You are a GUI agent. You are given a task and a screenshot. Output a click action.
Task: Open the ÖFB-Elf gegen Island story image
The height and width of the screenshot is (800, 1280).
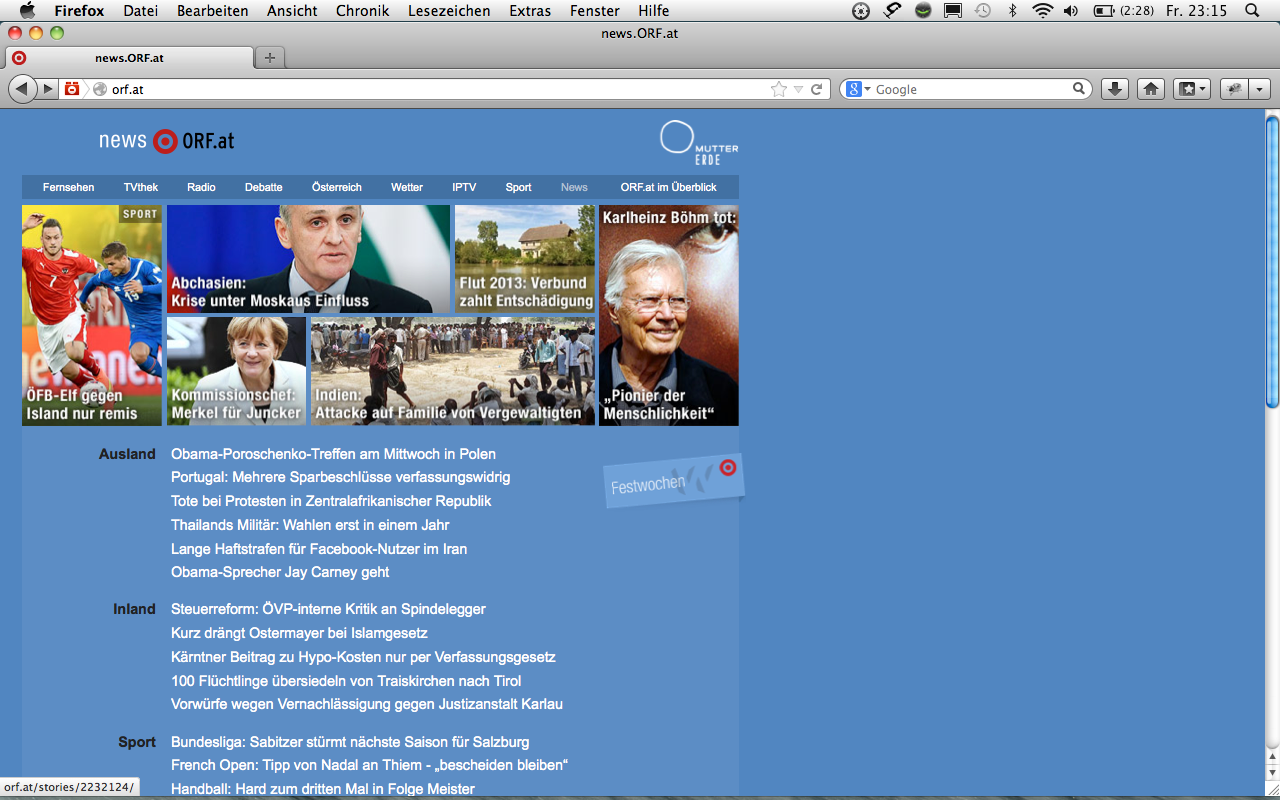pyautogui.click(x=92, y=315)
